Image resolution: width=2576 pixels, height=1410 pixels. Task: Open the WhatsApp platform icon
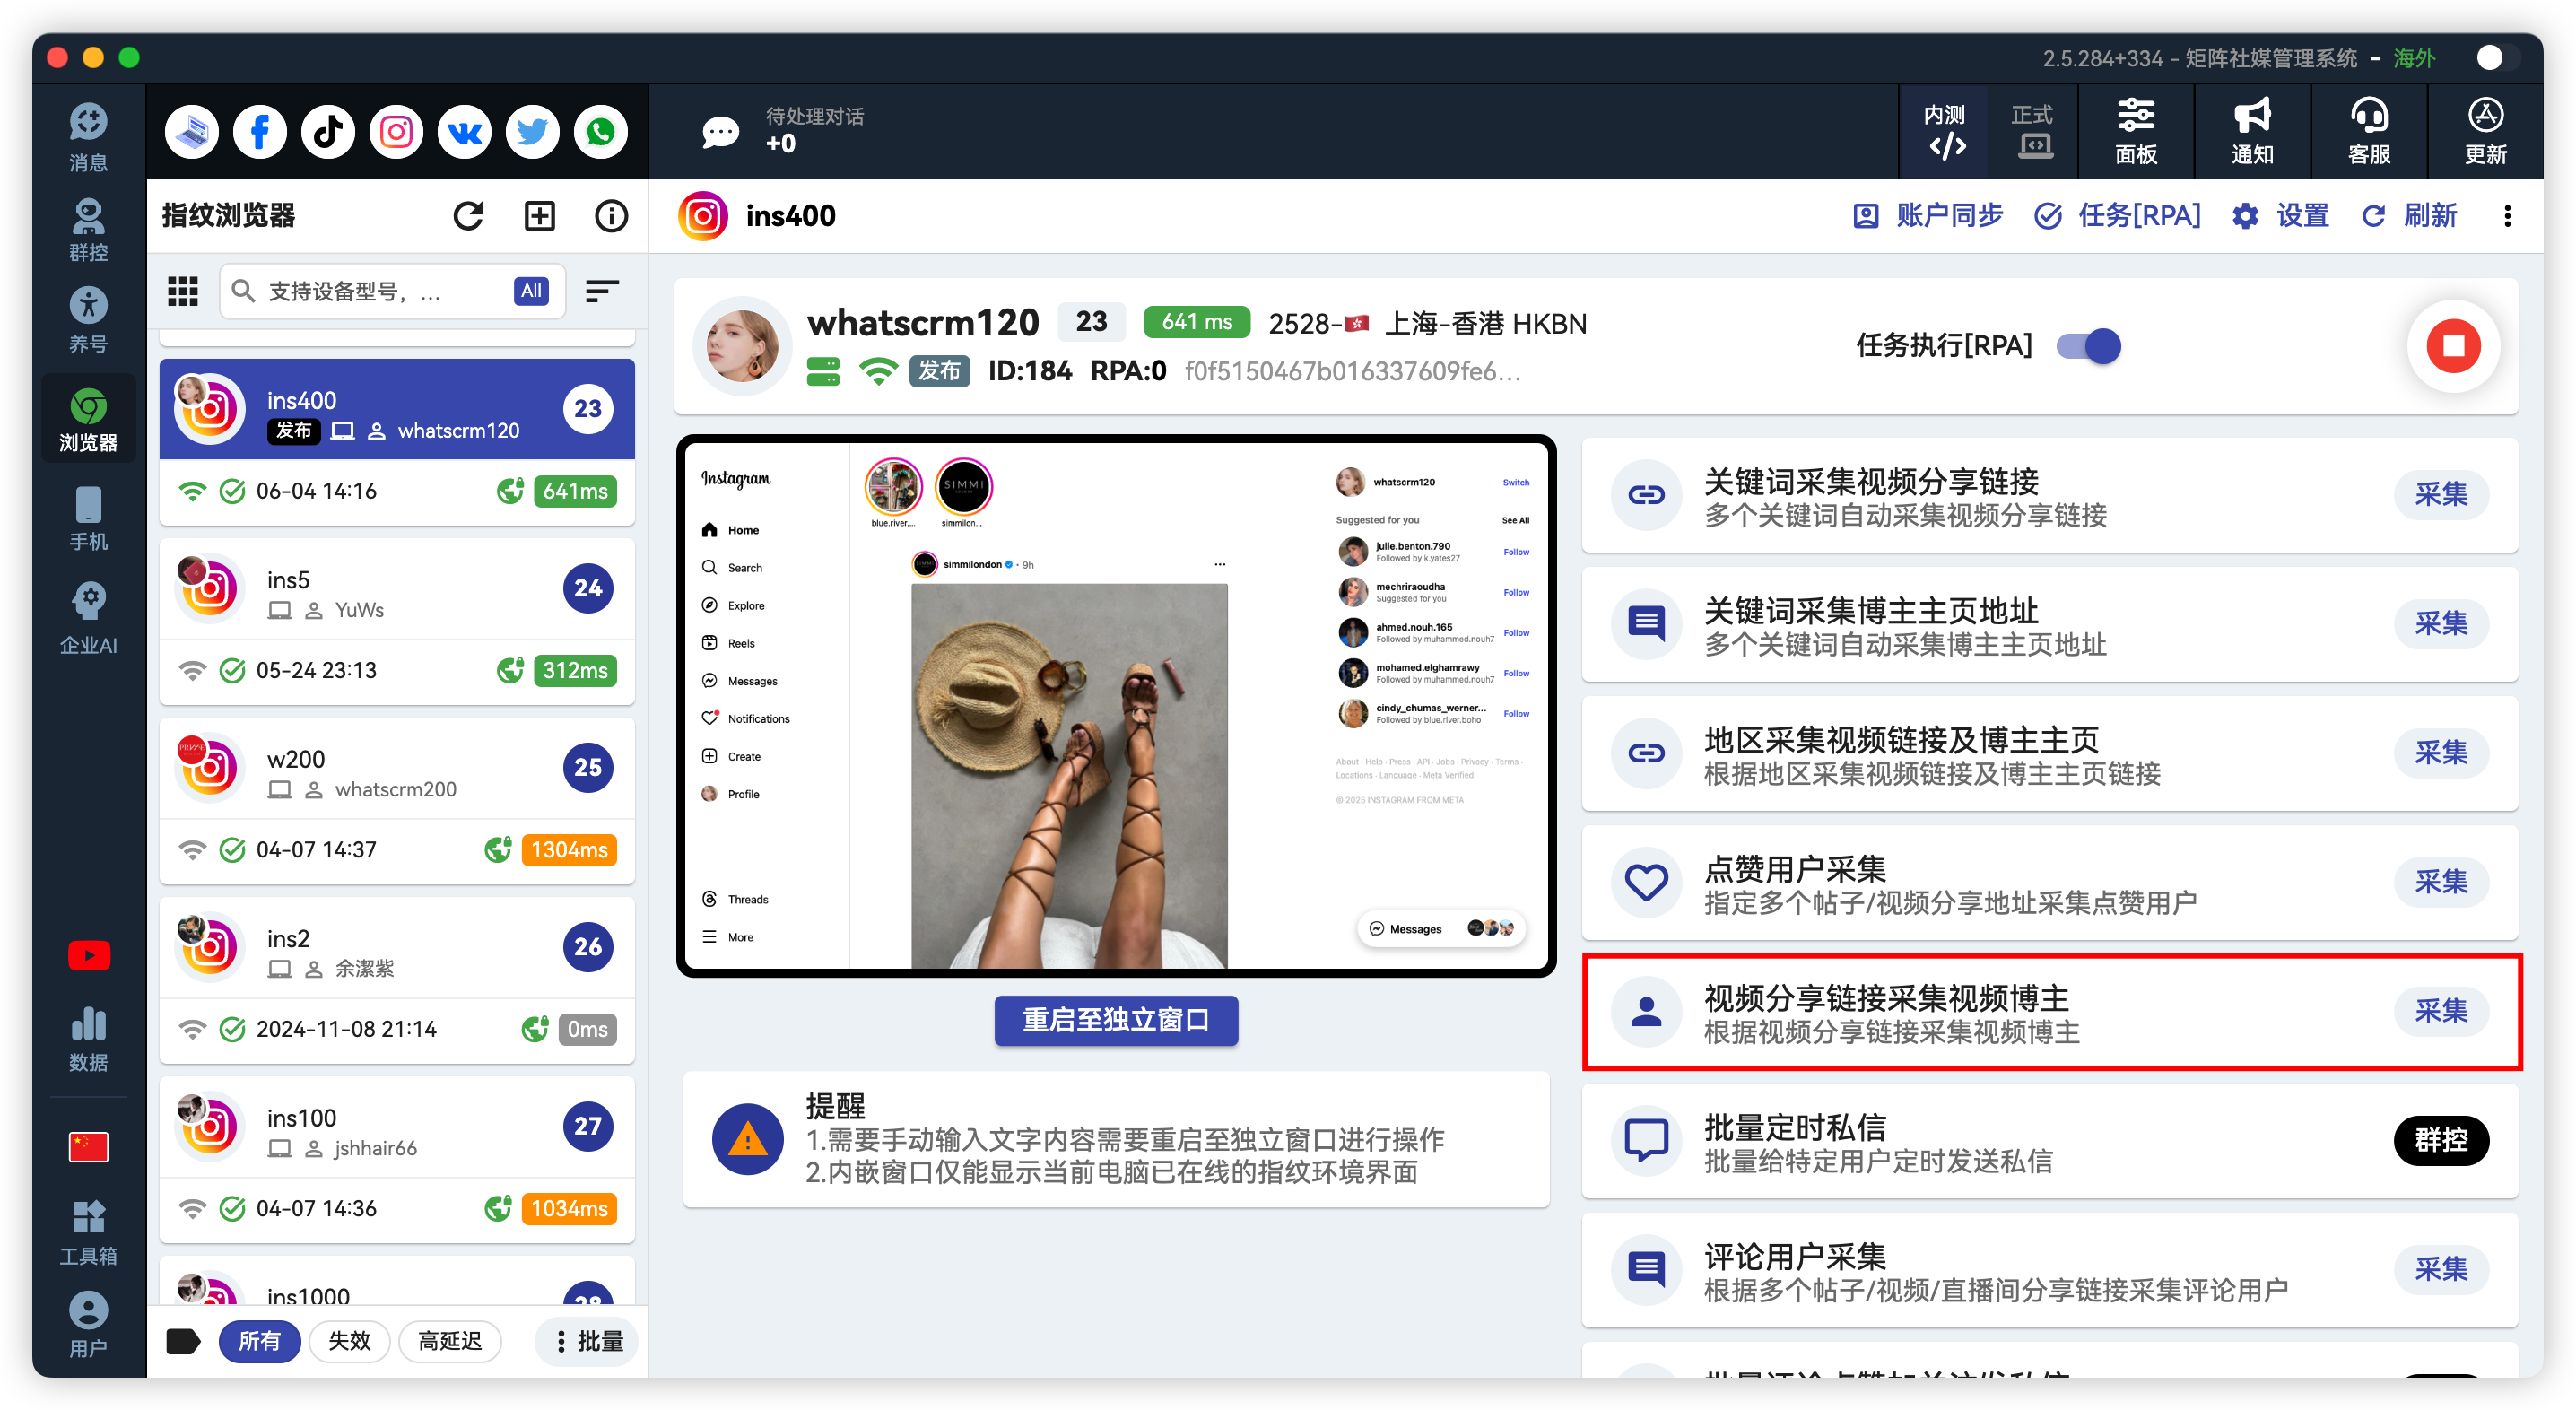pyautogui.click(x=601, y=132)
